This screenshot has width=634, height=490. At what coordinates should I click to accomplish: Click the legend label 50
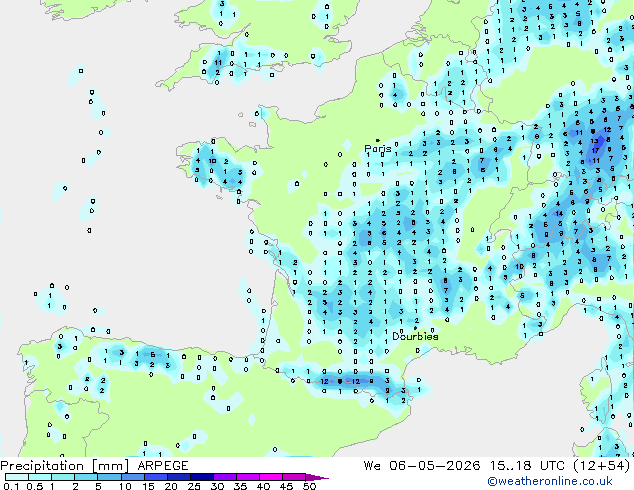pos(309,486)
